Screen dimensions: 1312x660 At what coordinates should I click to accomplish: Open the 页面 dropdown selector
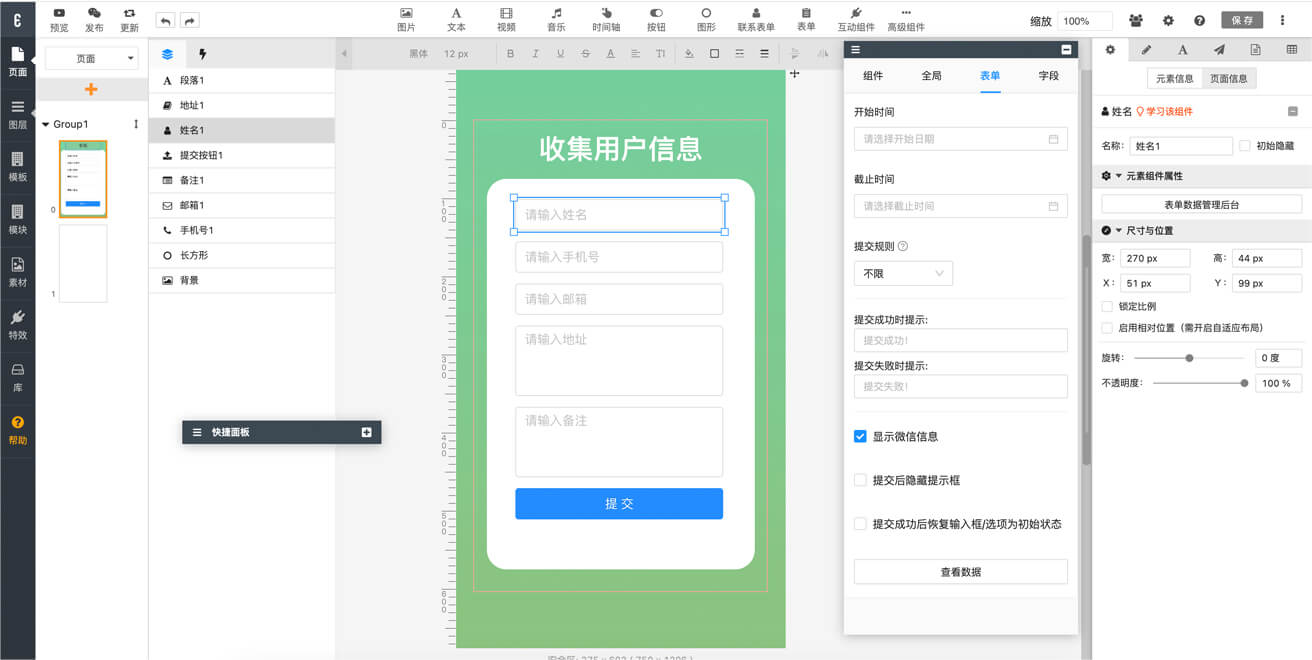[92, 59]
